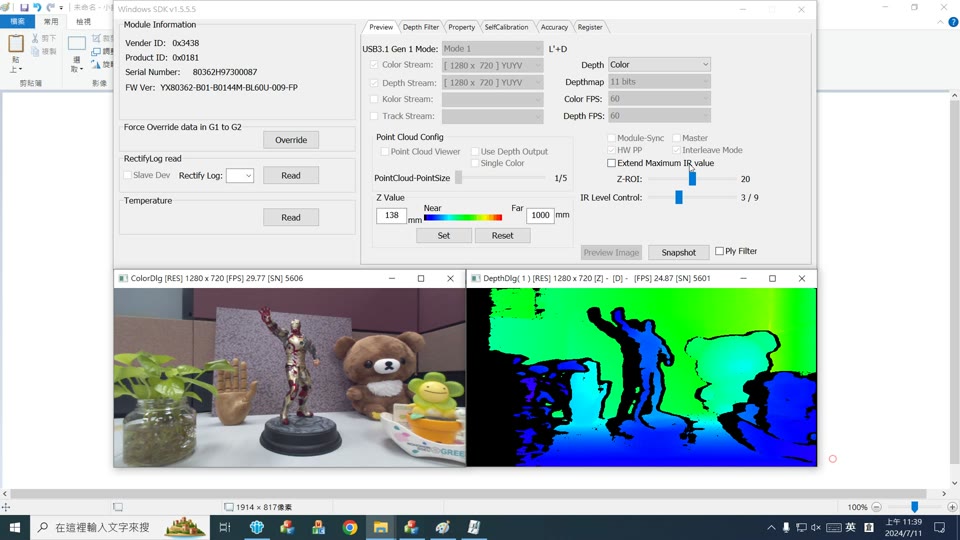Click the IR Level Control slider handle
This screenshot has height=540, width=960.
pos(678,197)
